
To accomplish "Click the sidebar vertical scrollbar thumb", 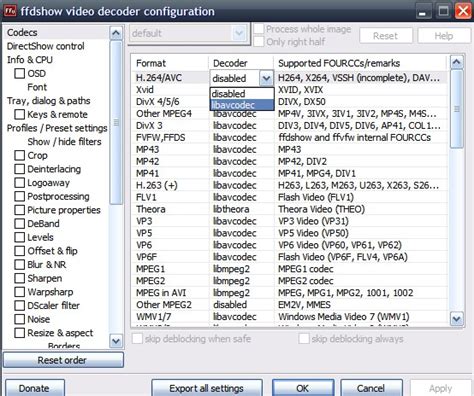I will pos(116,122).
